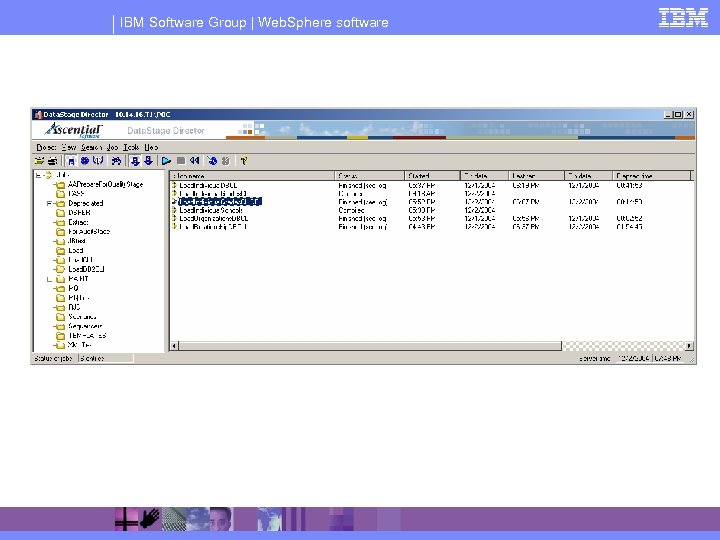Open the Help menu

tap(151, 147)
